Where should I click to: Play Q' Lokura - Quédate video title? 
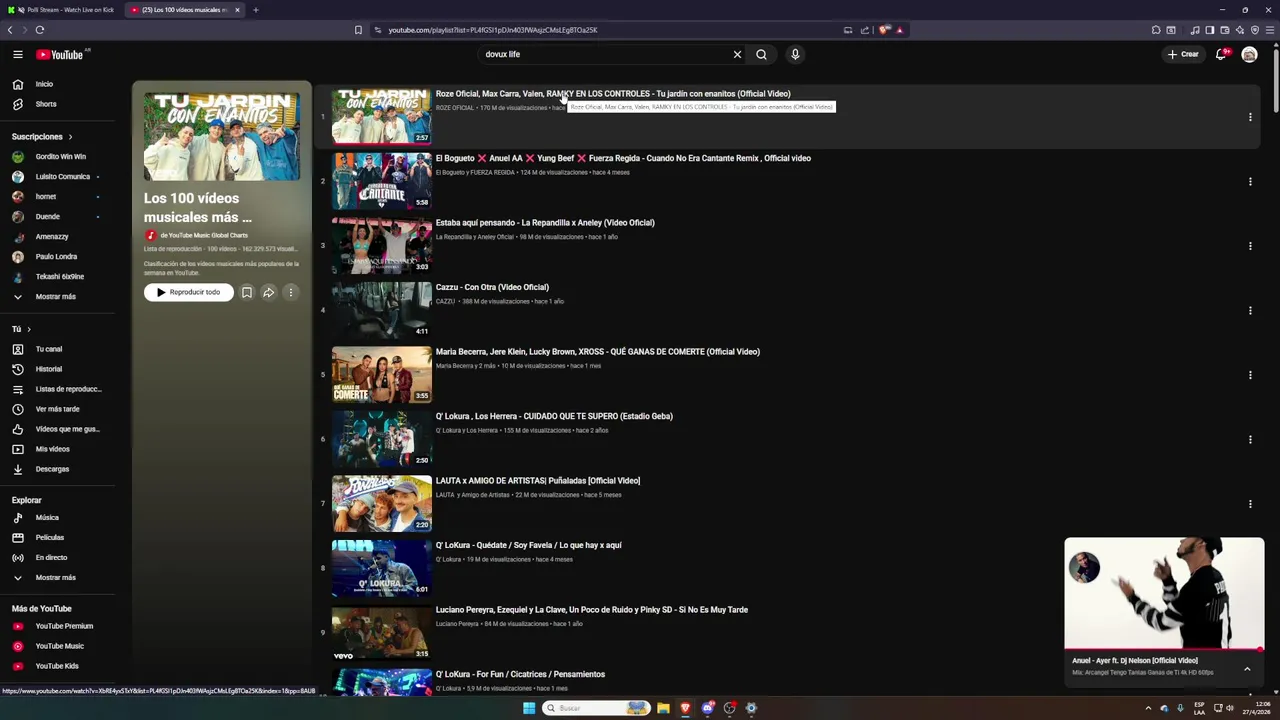(528, 545)
